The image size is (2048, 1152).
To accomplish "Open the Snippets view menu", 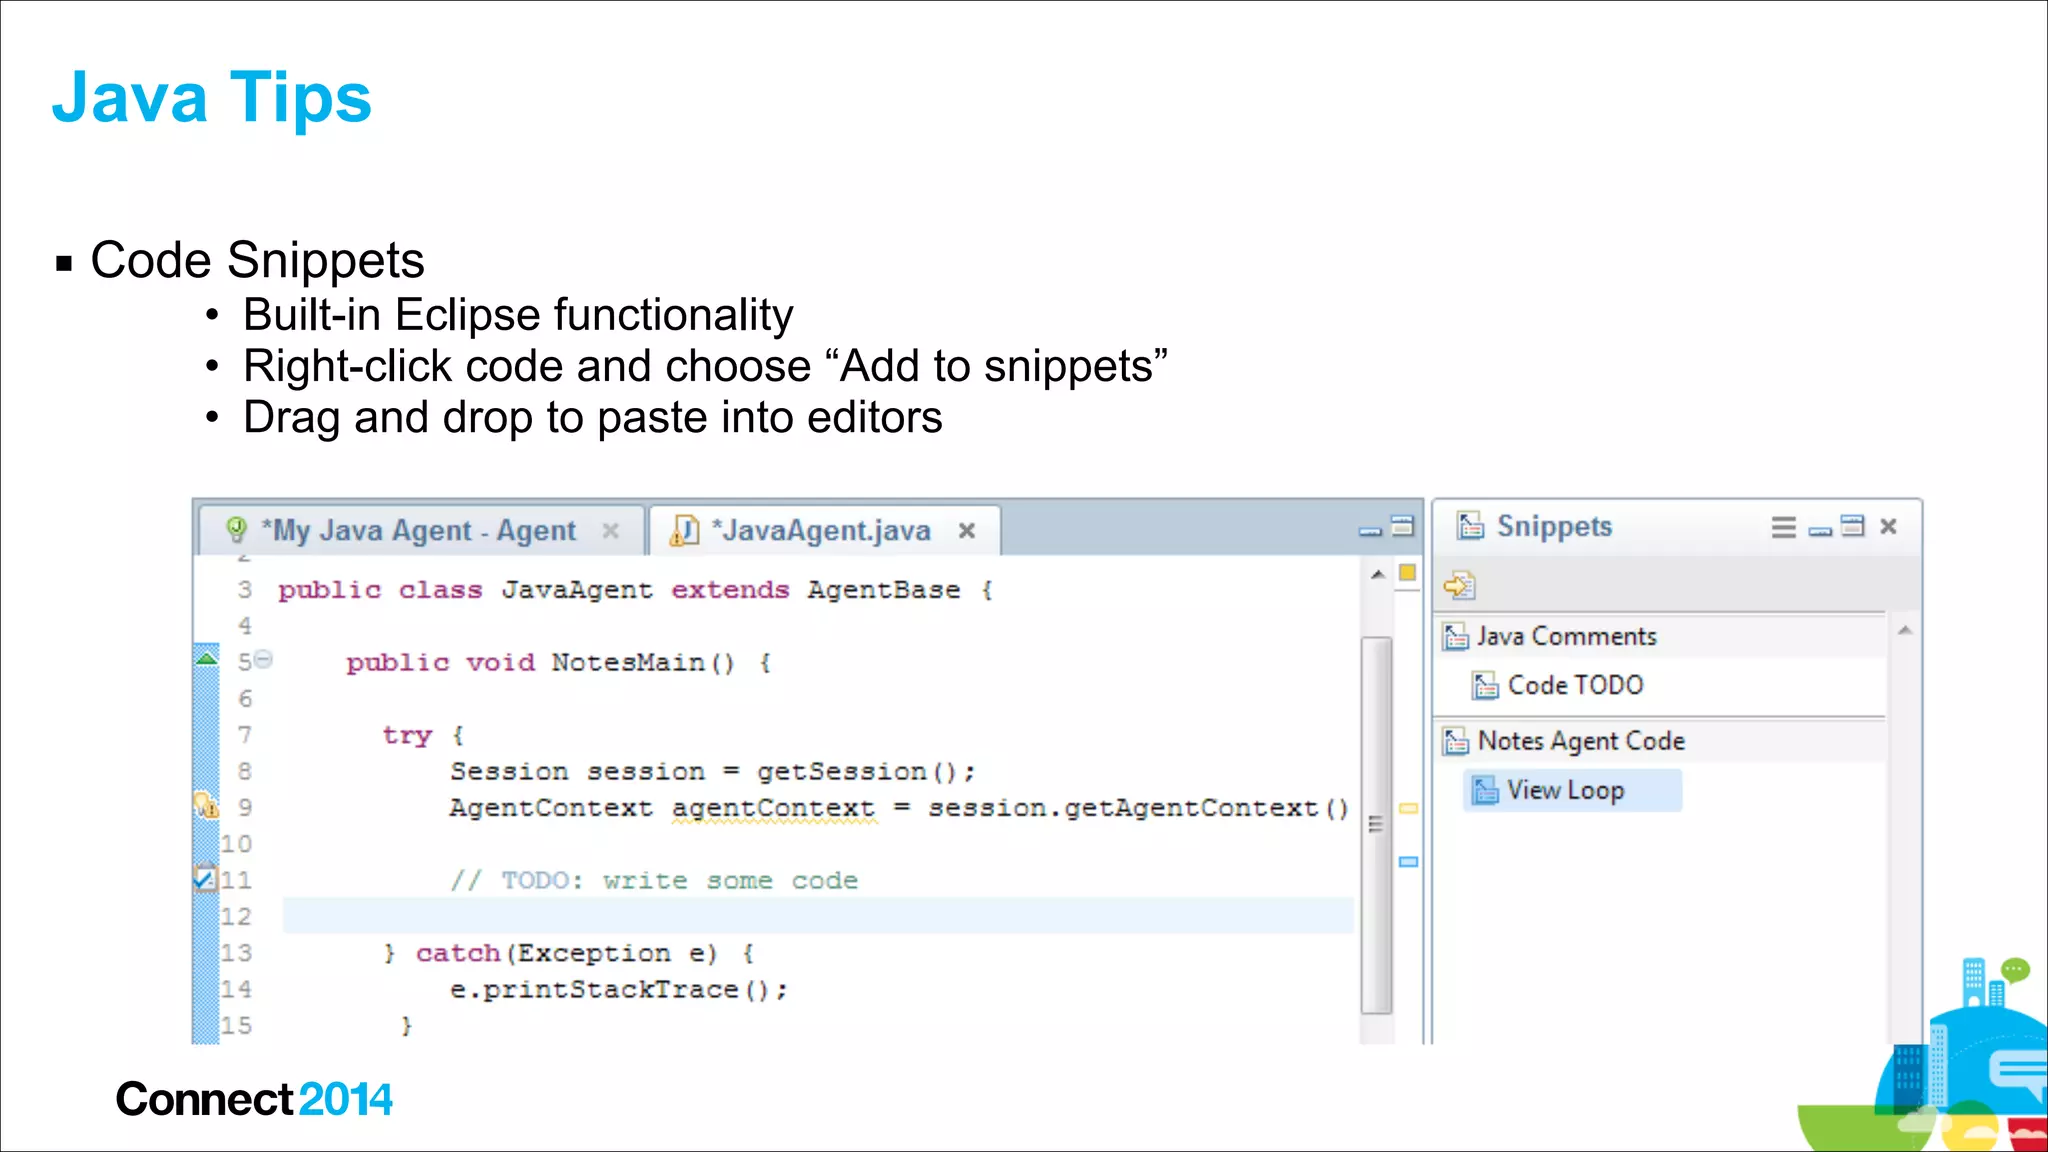I will 1783,527.
